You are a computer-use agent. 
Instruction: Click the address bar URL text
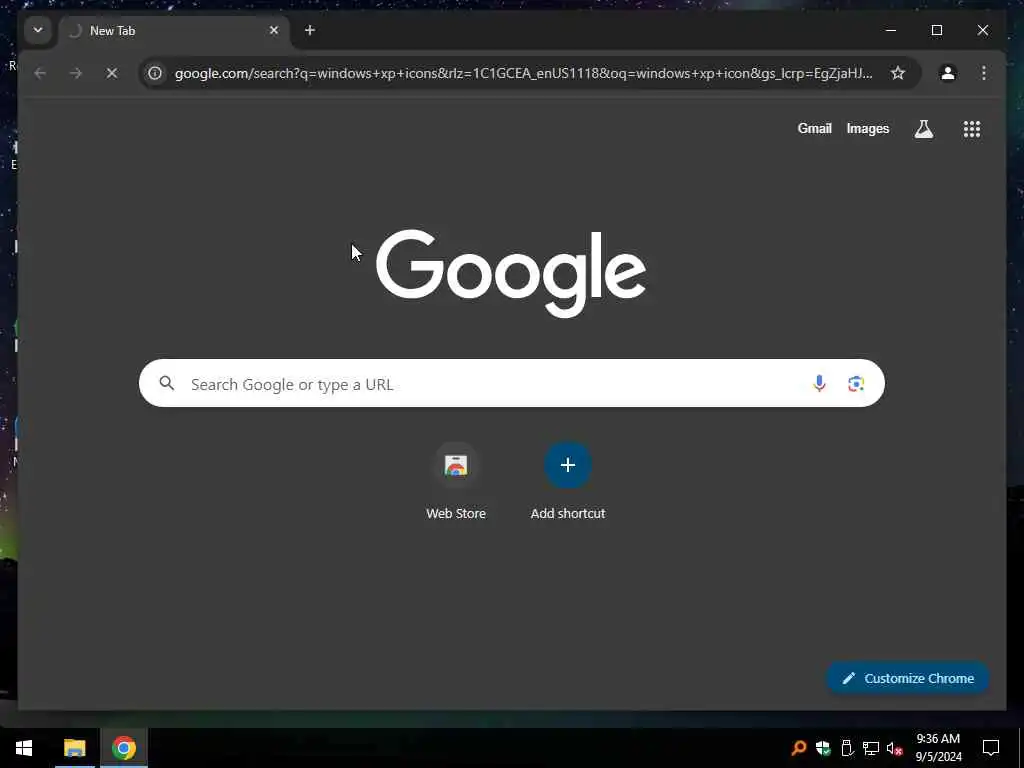click(523, 73)
